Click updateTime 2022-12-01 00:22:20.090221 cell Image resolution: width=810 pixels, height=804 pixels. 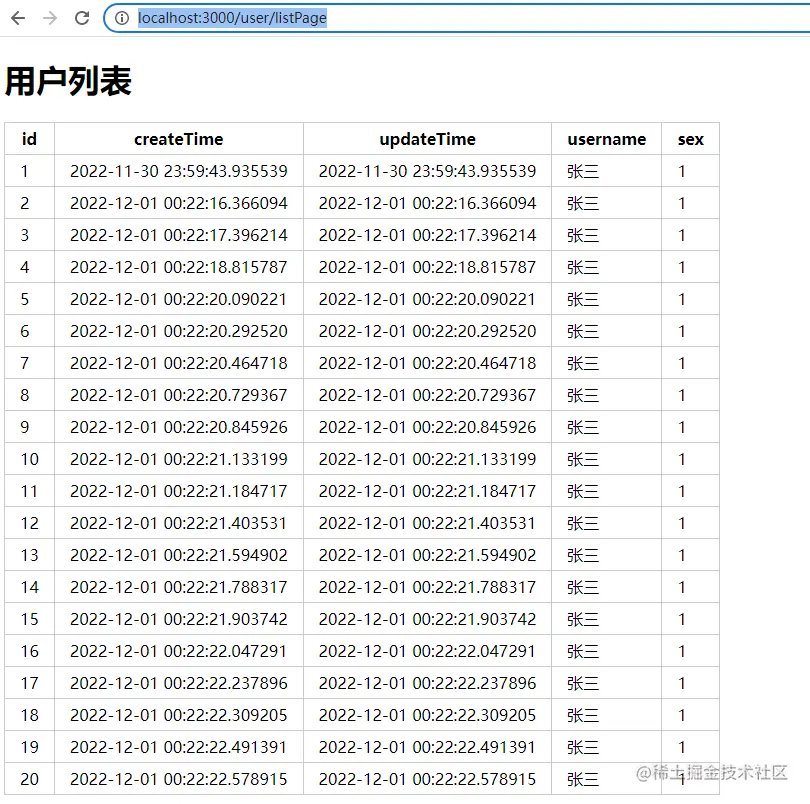coord(427,299)
